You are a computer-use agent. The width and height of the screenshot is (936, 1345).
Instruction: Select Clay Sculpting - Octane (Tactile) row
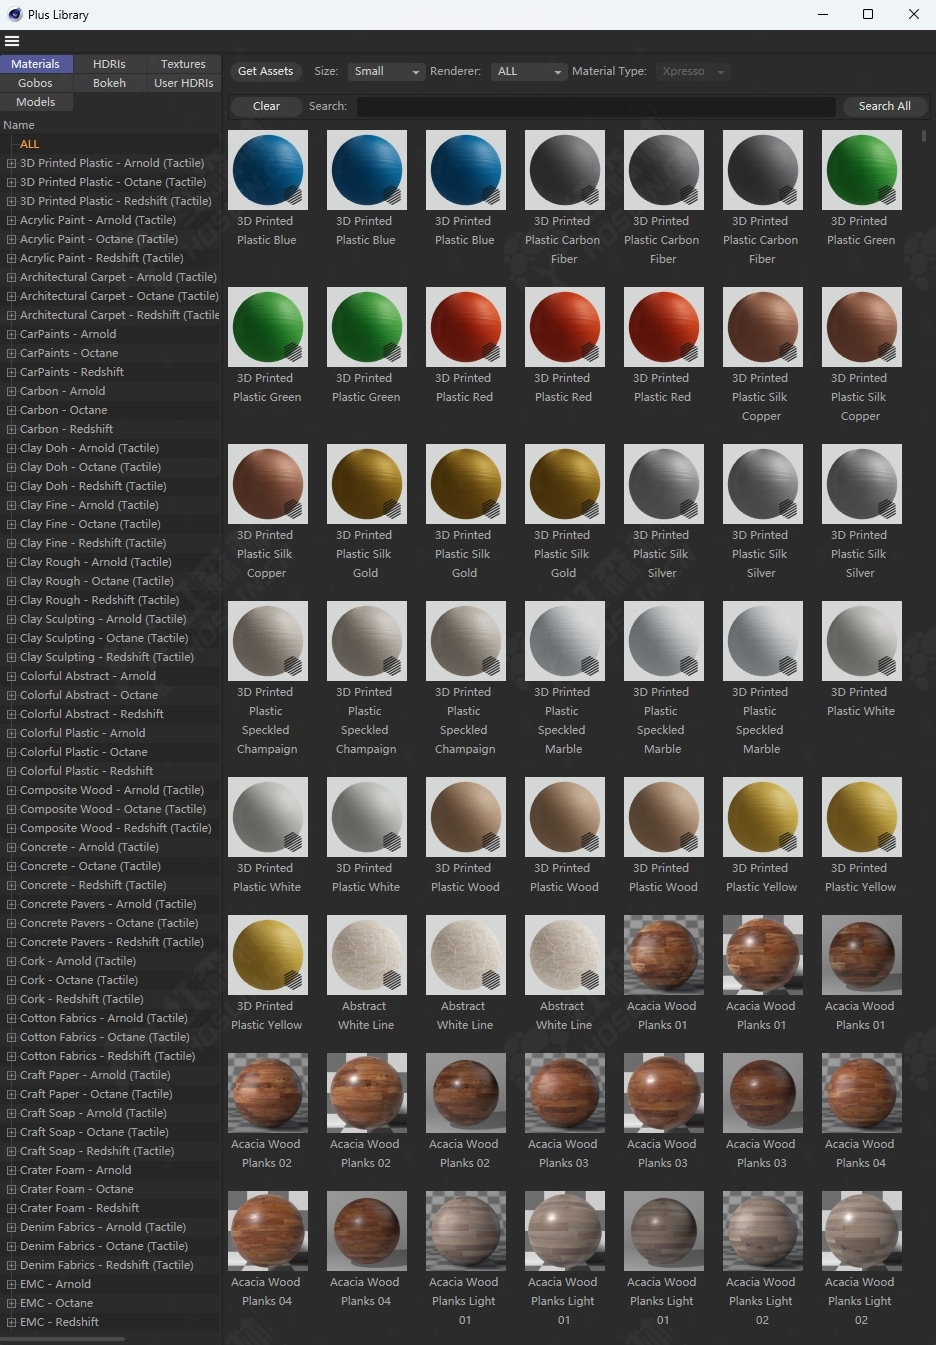(x=104, y=638)
